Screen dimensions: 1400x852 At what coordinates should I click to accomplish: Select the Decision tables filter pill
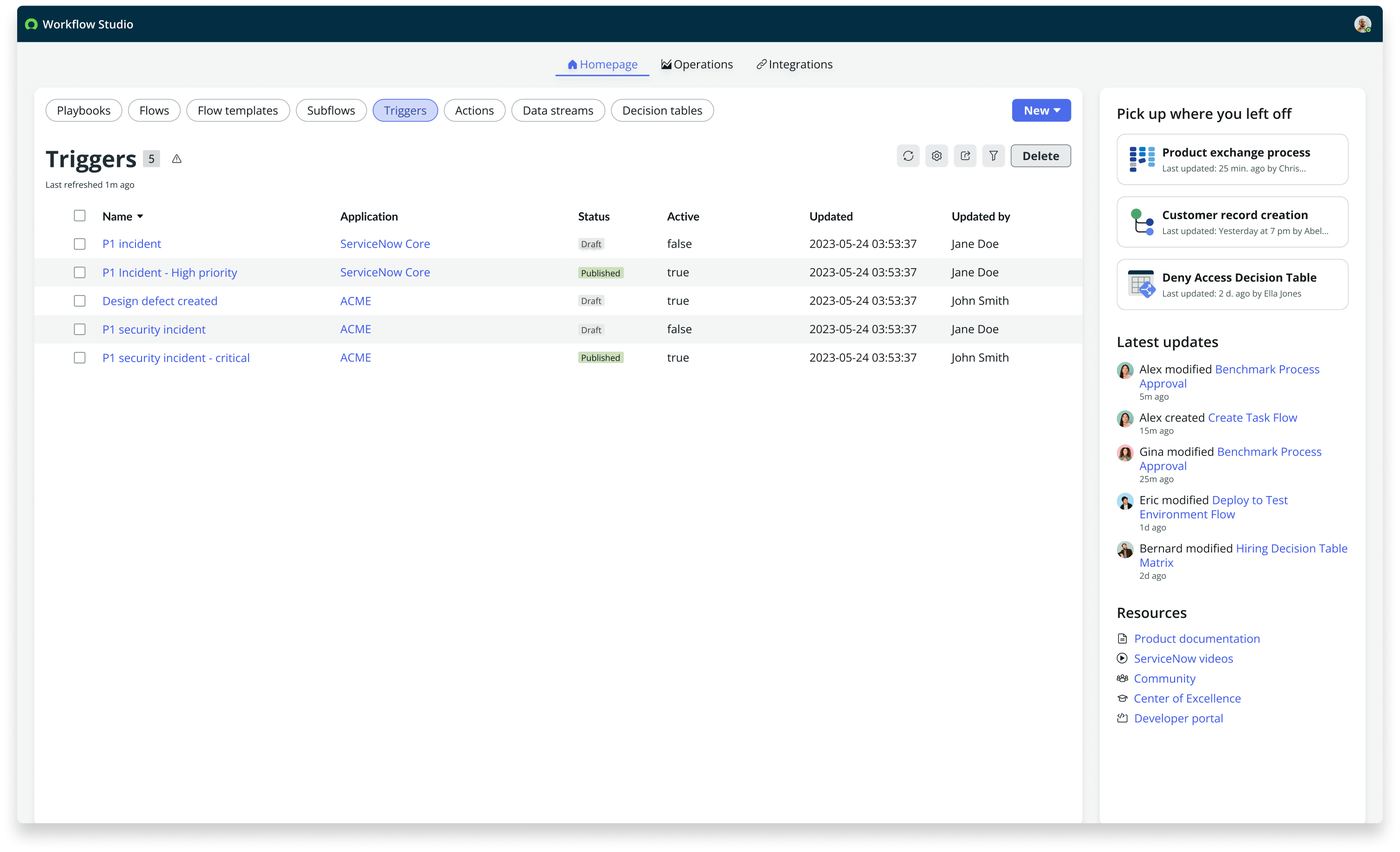[x=662, y=111]
